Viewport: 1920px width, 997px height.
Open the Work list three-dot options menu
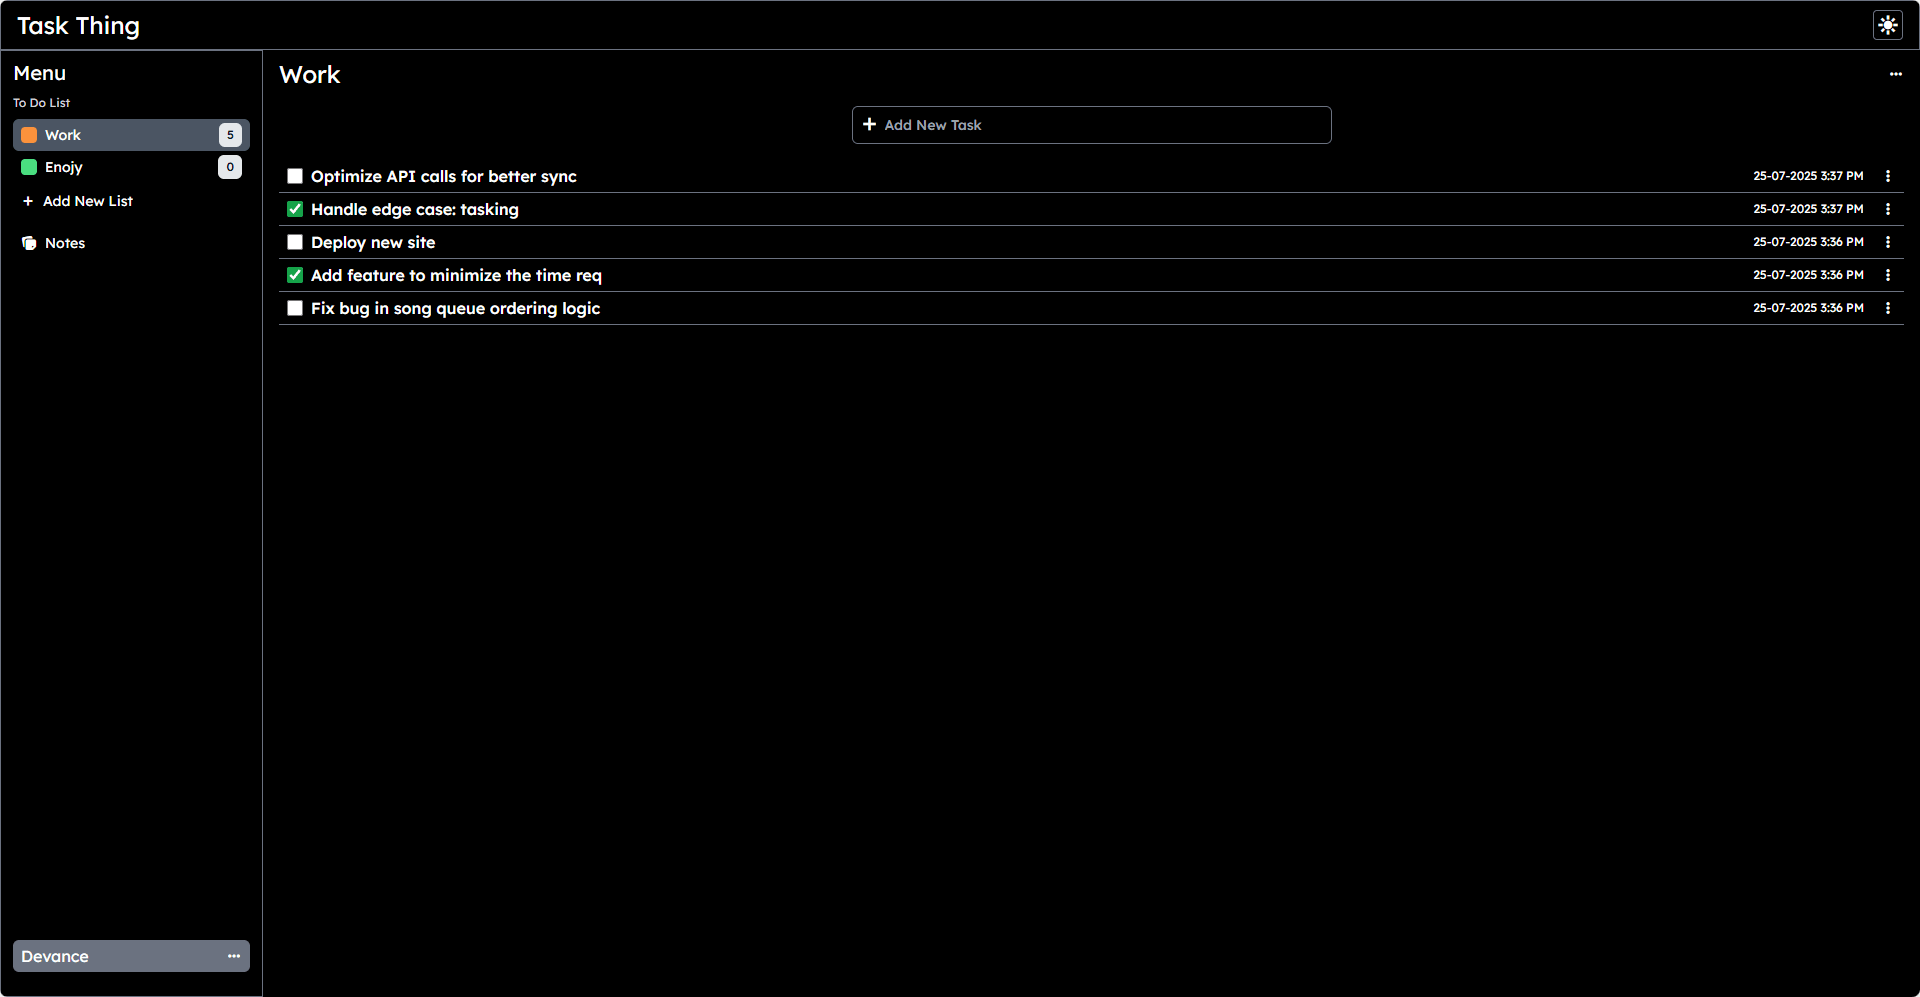(1895, 74)
